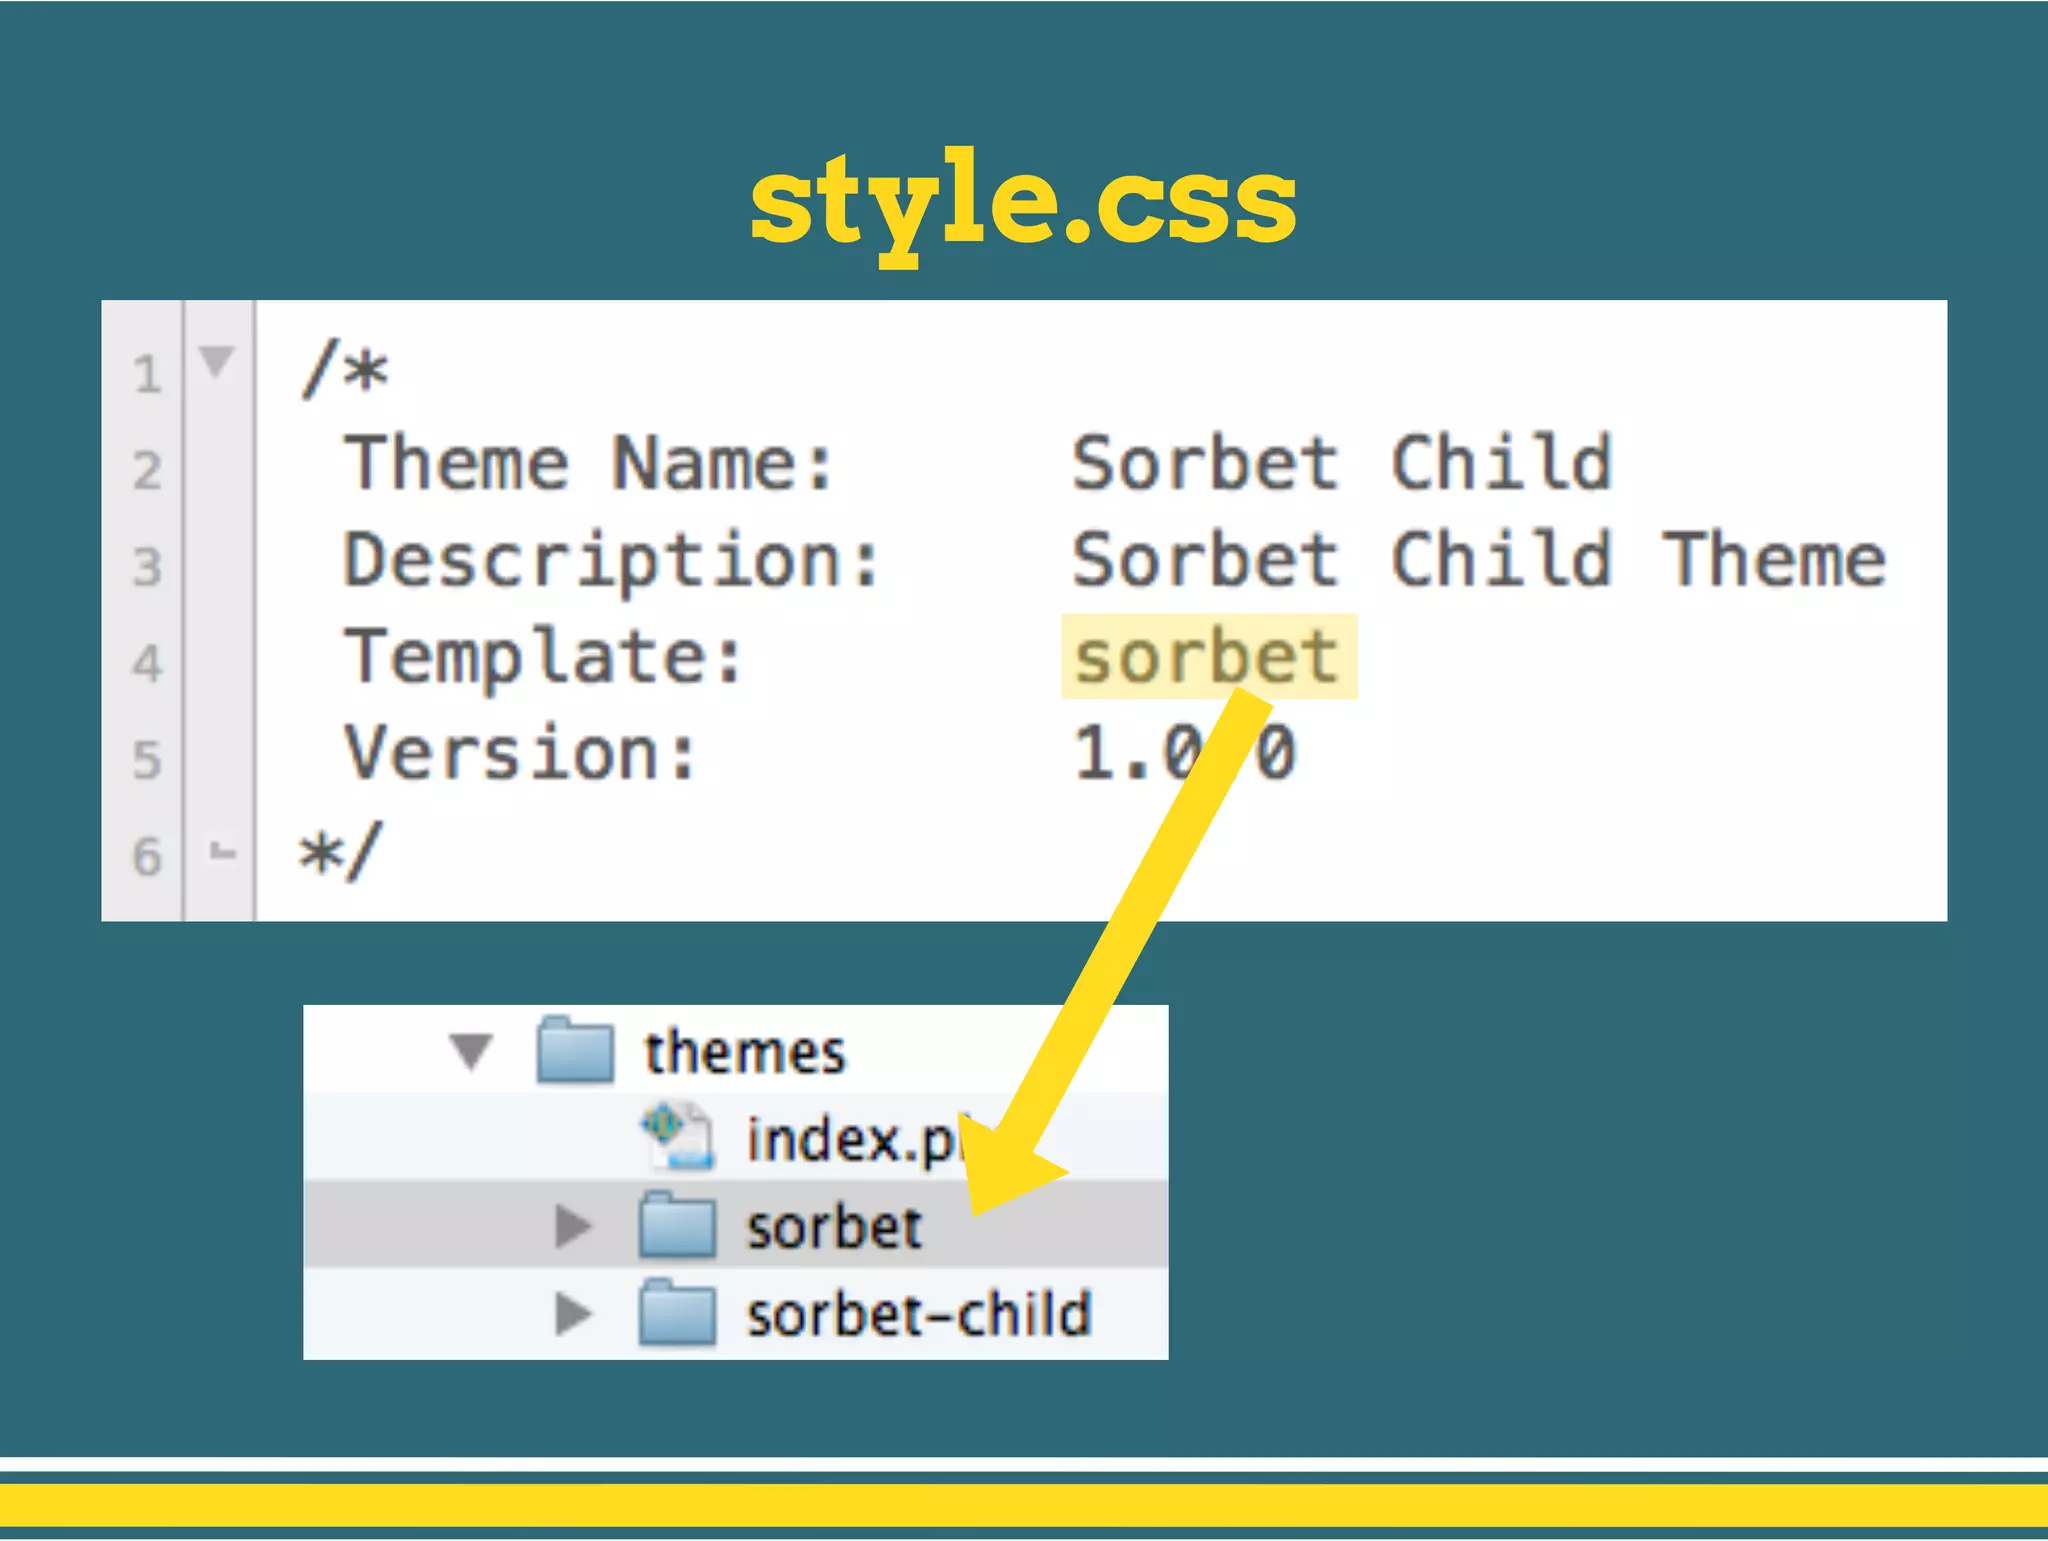
Task: Click the closing '*/' comment marker
Action: point(341,851)
